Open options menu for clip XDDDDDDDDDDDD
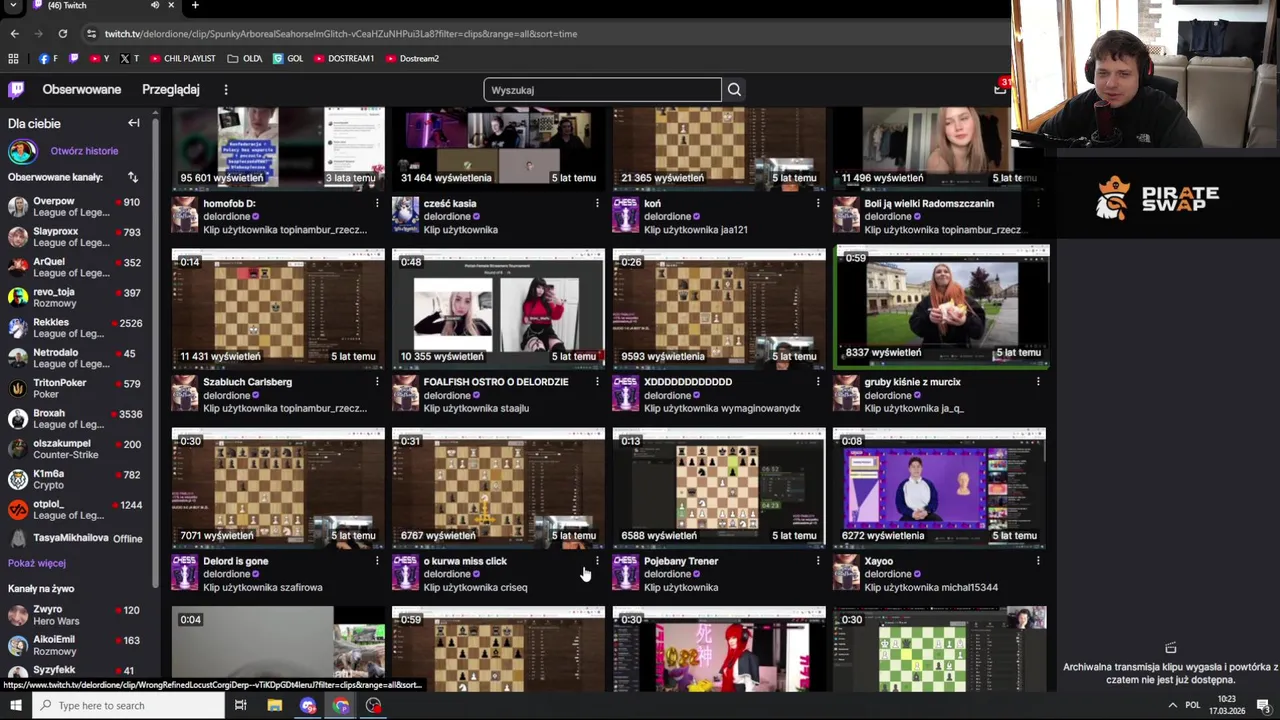 click(818, 382)
